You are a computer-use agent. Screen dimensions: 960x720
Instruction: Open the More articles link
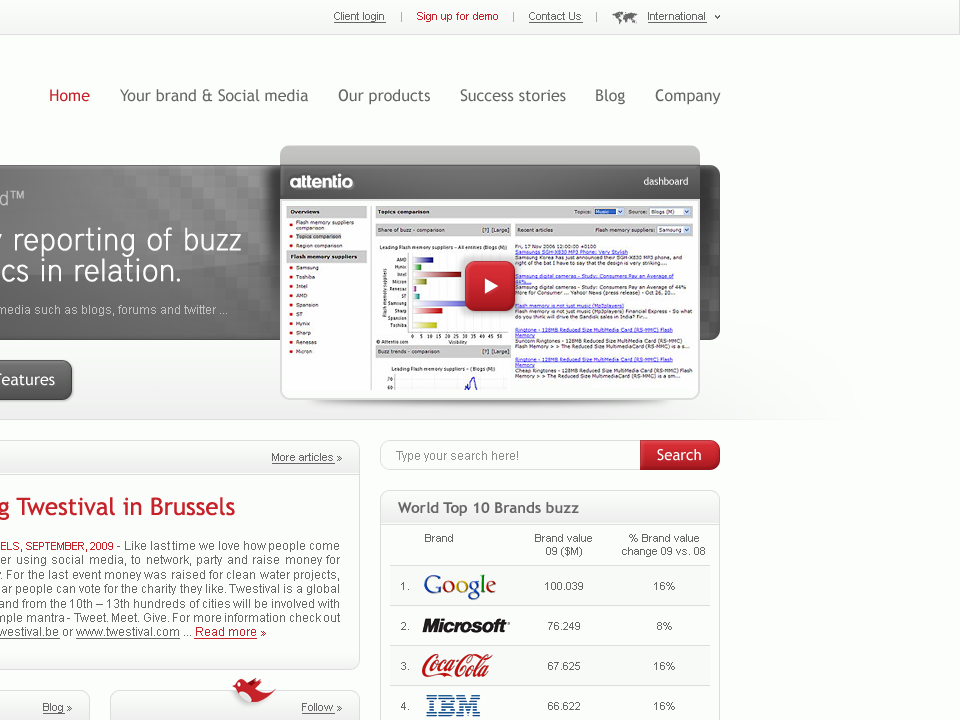point(305,458)
